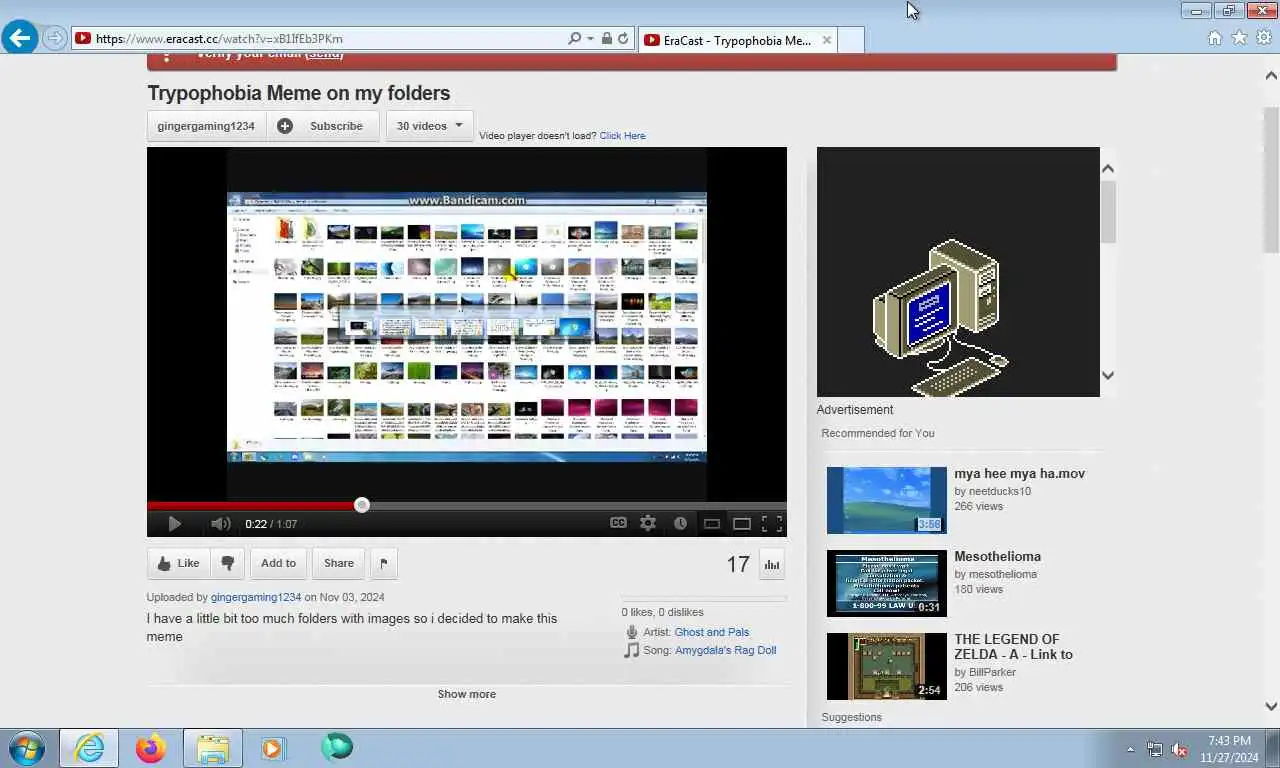The image size is (1280, 768).
Task: Open the browser Home icon
Action: point(1214,38)
